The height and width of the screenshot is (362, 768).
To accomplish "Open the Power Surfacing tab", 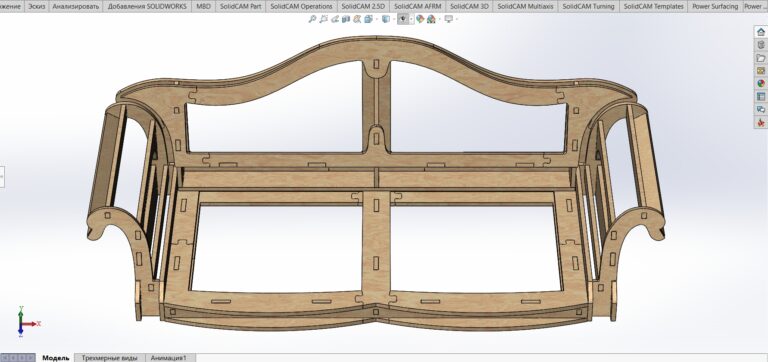I will coord(715,6).
